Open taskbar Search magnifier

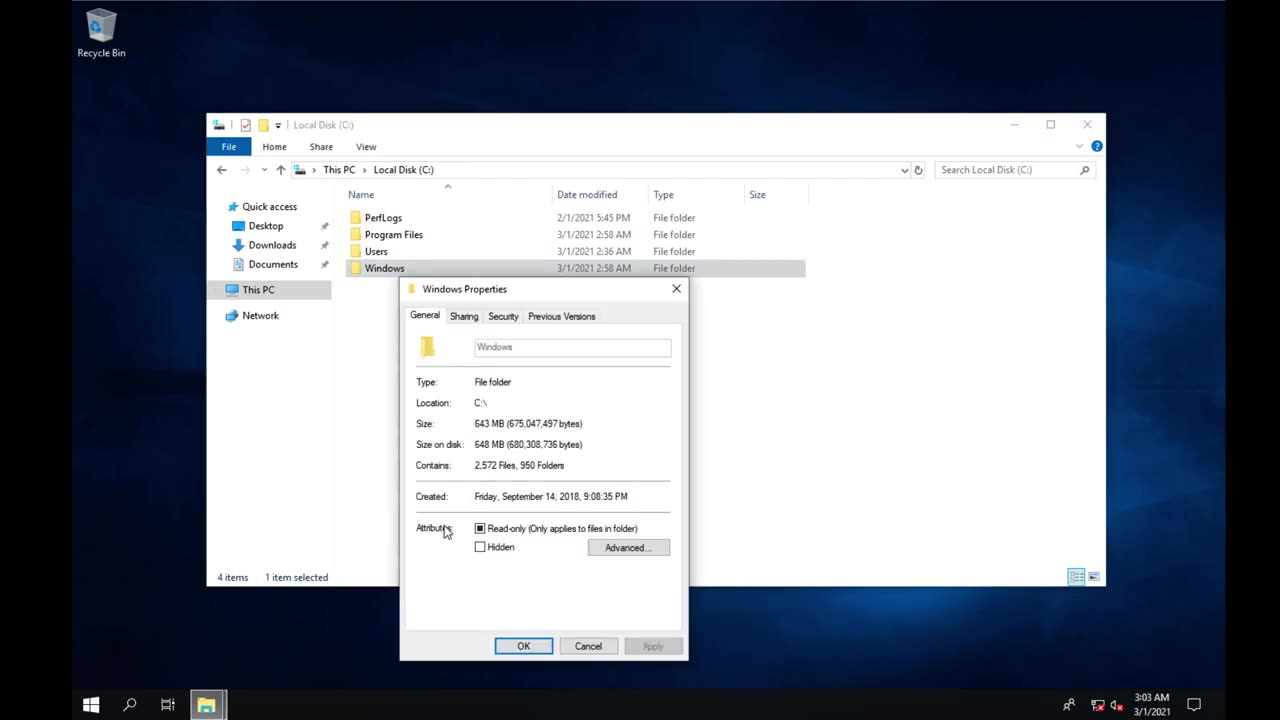tap(129, 705)
